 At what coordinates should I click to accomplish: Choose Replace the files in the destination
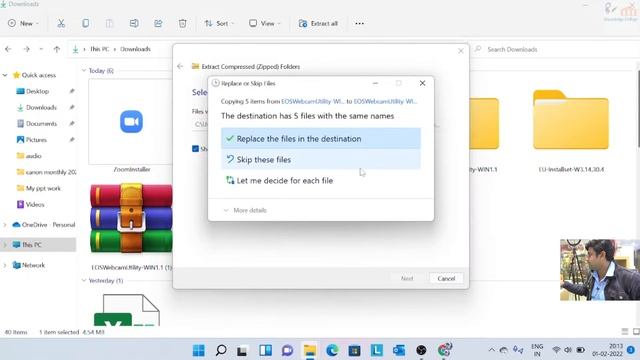[321, 139]
